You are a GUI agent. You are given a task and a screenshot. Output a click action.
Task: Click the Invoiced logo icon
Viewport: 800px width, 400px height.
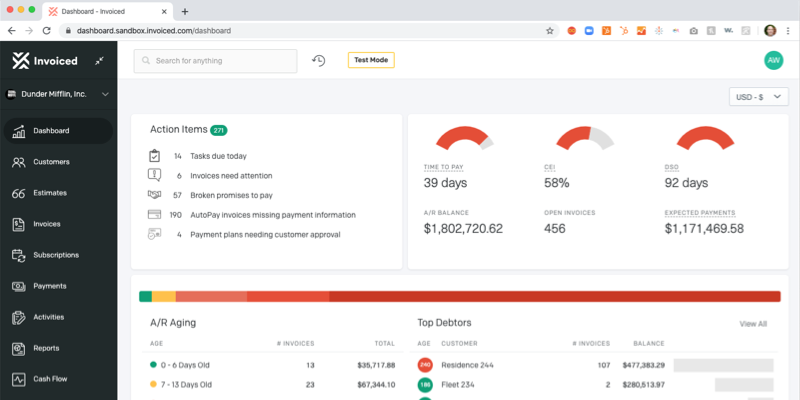[x=21, y=61]
